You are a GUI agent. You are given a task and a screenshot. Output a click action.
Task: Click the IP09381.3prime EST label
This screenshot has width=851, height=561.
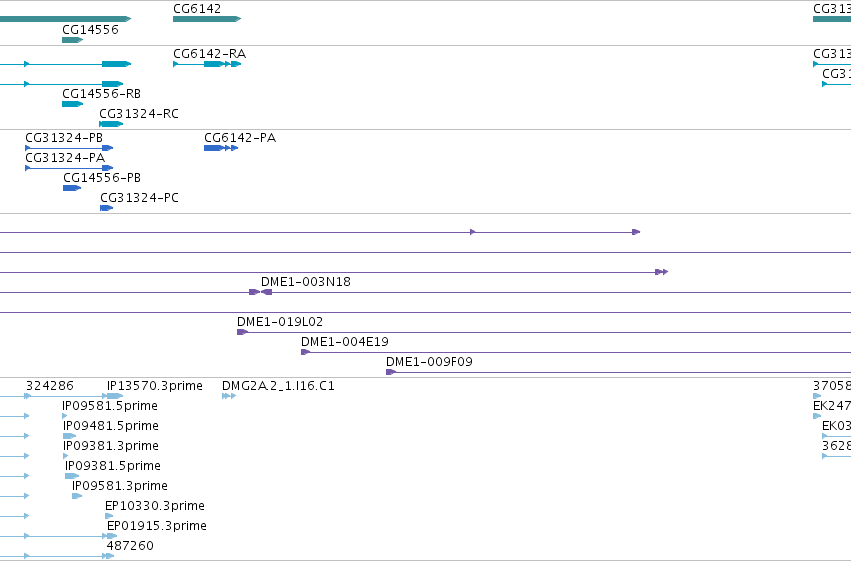111,446
